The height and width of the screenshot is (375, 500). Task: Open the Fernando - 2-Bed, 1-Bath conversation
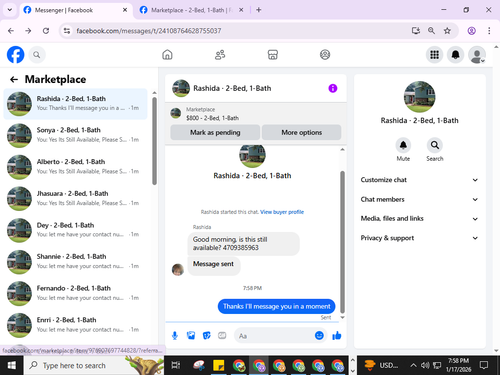pos(75,293)
